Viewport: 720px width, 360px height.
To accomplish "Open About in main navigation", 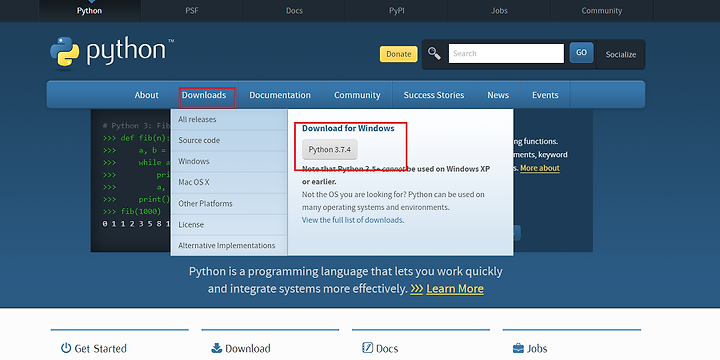I will click(x=146, y=95).
